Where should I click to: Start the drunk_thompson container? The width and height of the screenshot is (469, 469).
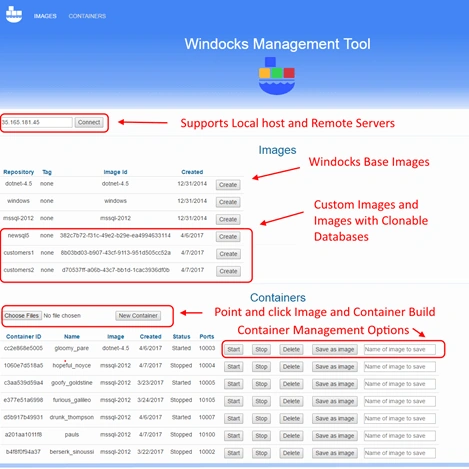tap(234, 419)
